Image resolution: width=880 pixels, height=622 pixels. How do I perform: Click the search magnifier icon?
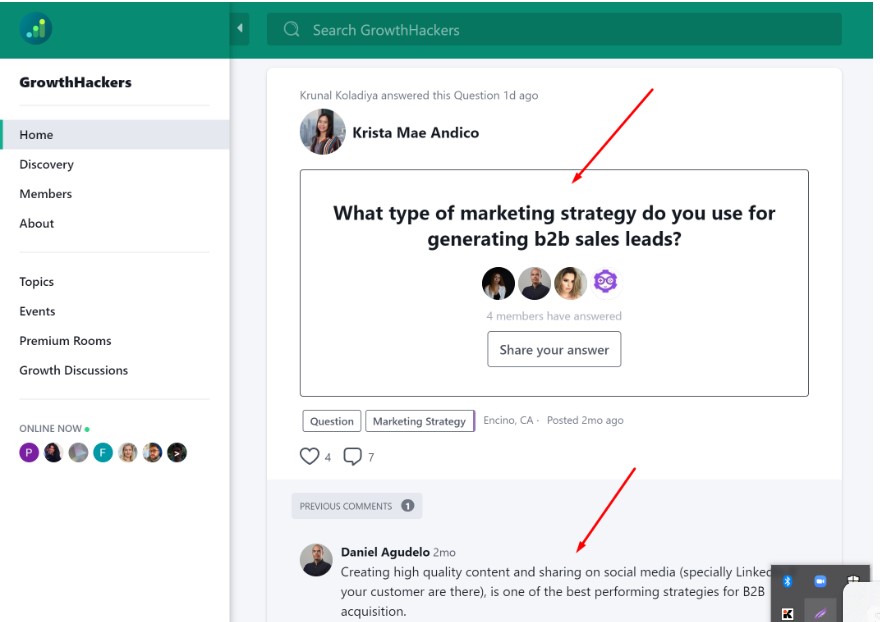[x=291, y=29]
